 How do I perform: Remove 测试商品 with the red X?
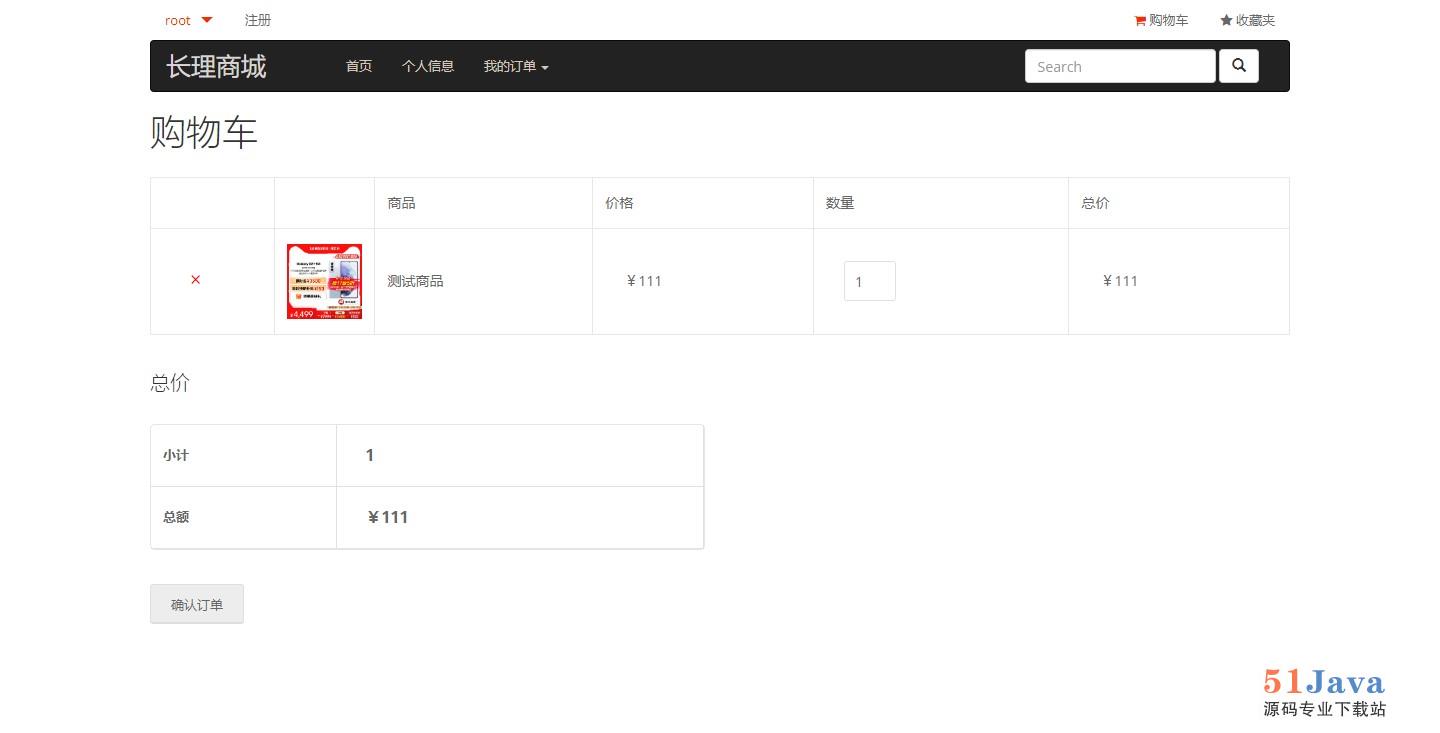(x=195, y=280)
